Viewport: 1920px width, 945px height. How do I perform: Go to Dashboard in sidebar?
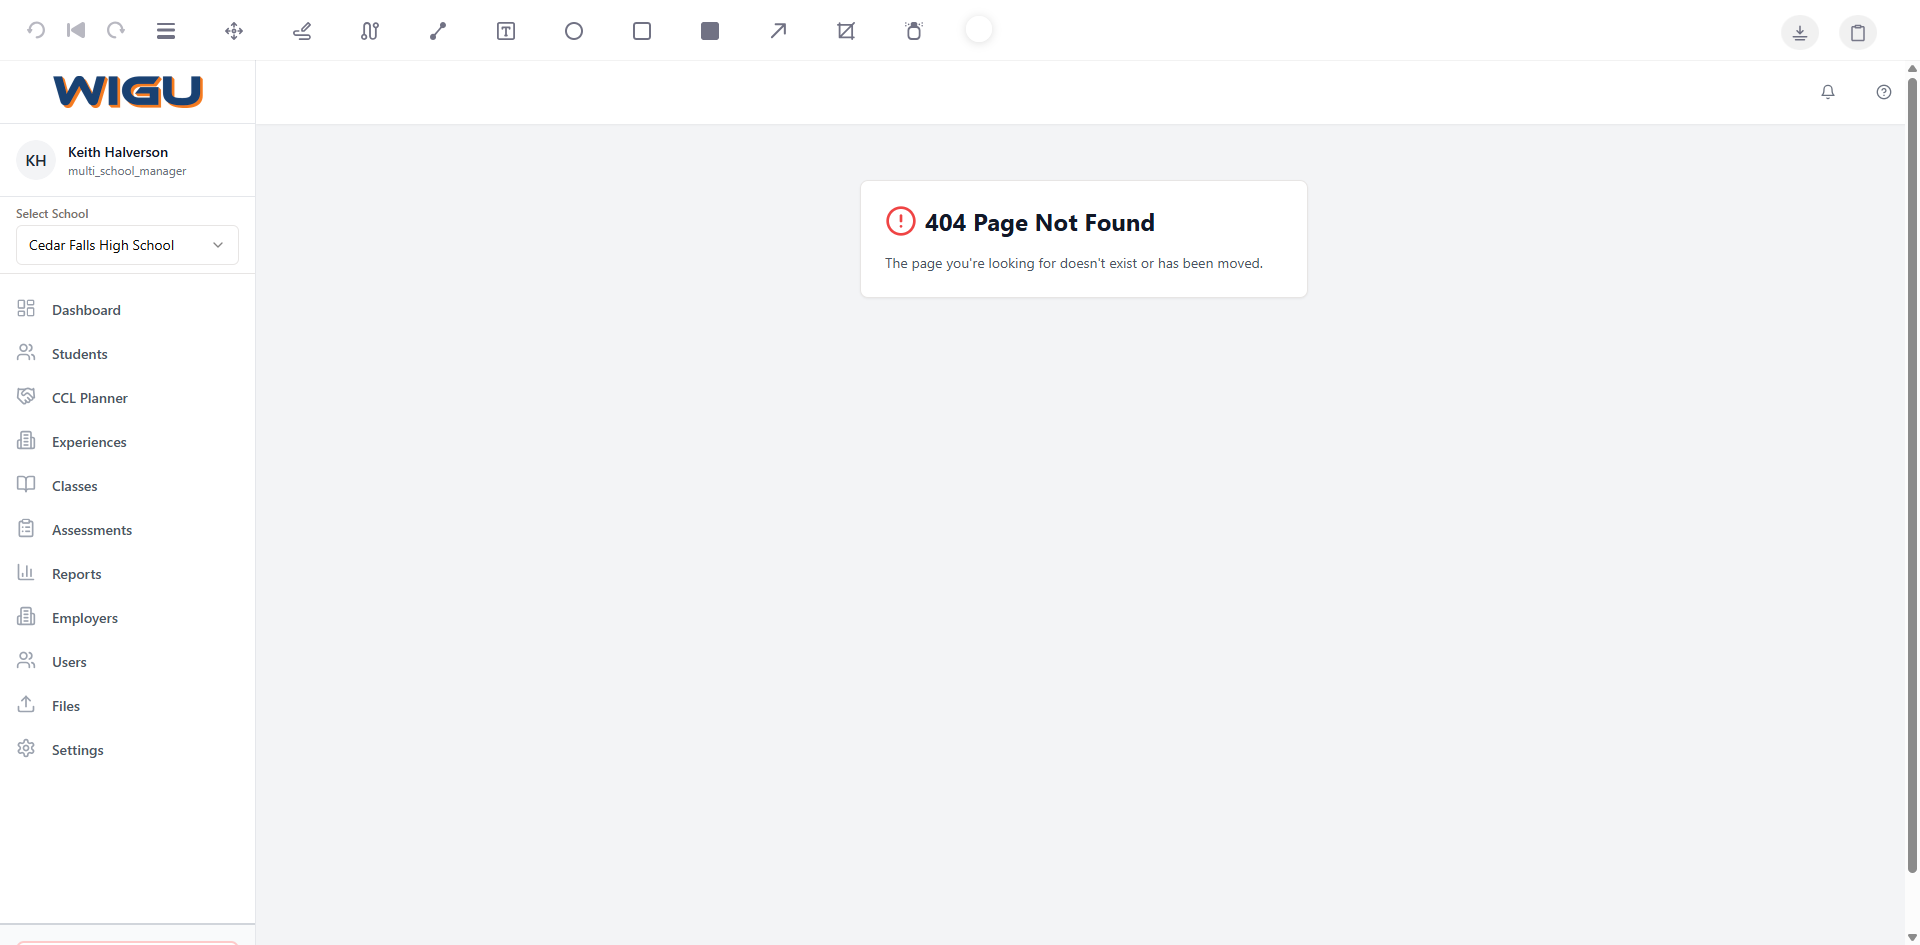[86, 310]
